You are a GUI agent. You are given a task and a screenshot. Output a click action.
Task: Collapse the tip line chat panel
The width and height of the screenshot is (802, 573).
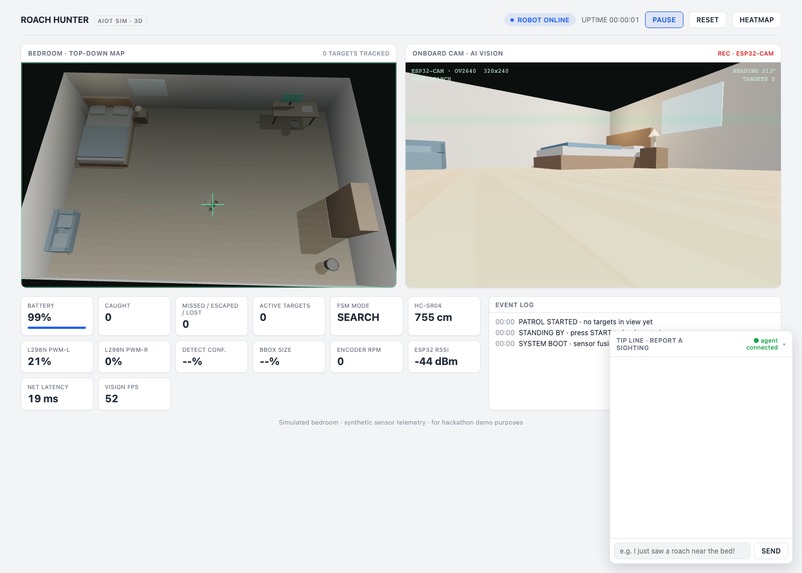[784, 344]
